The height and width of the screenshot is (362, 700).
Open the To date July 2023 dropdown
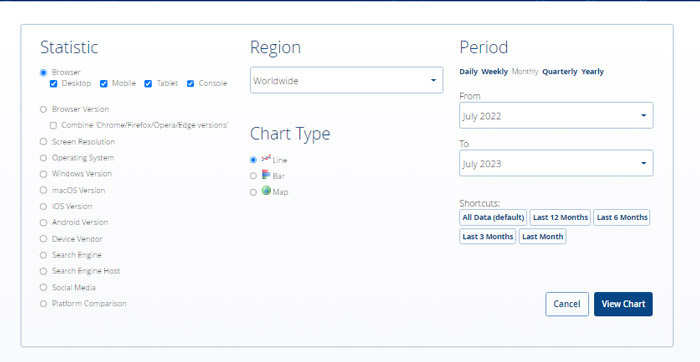click(x=556, y=163)
